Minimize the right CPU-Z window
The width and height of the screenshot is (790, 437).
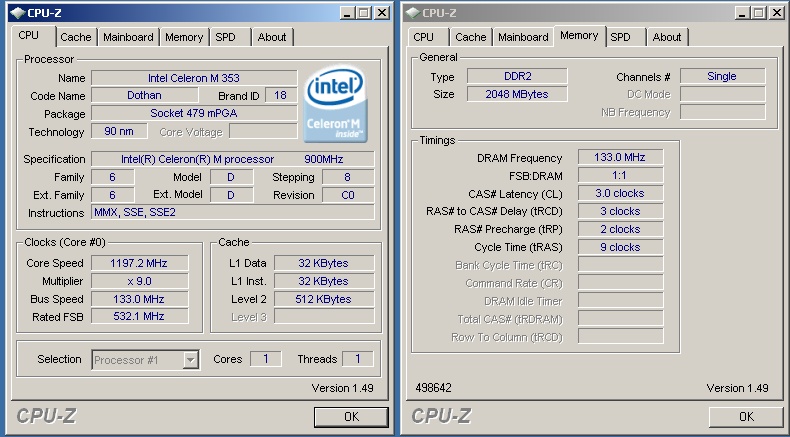[742, 13]
